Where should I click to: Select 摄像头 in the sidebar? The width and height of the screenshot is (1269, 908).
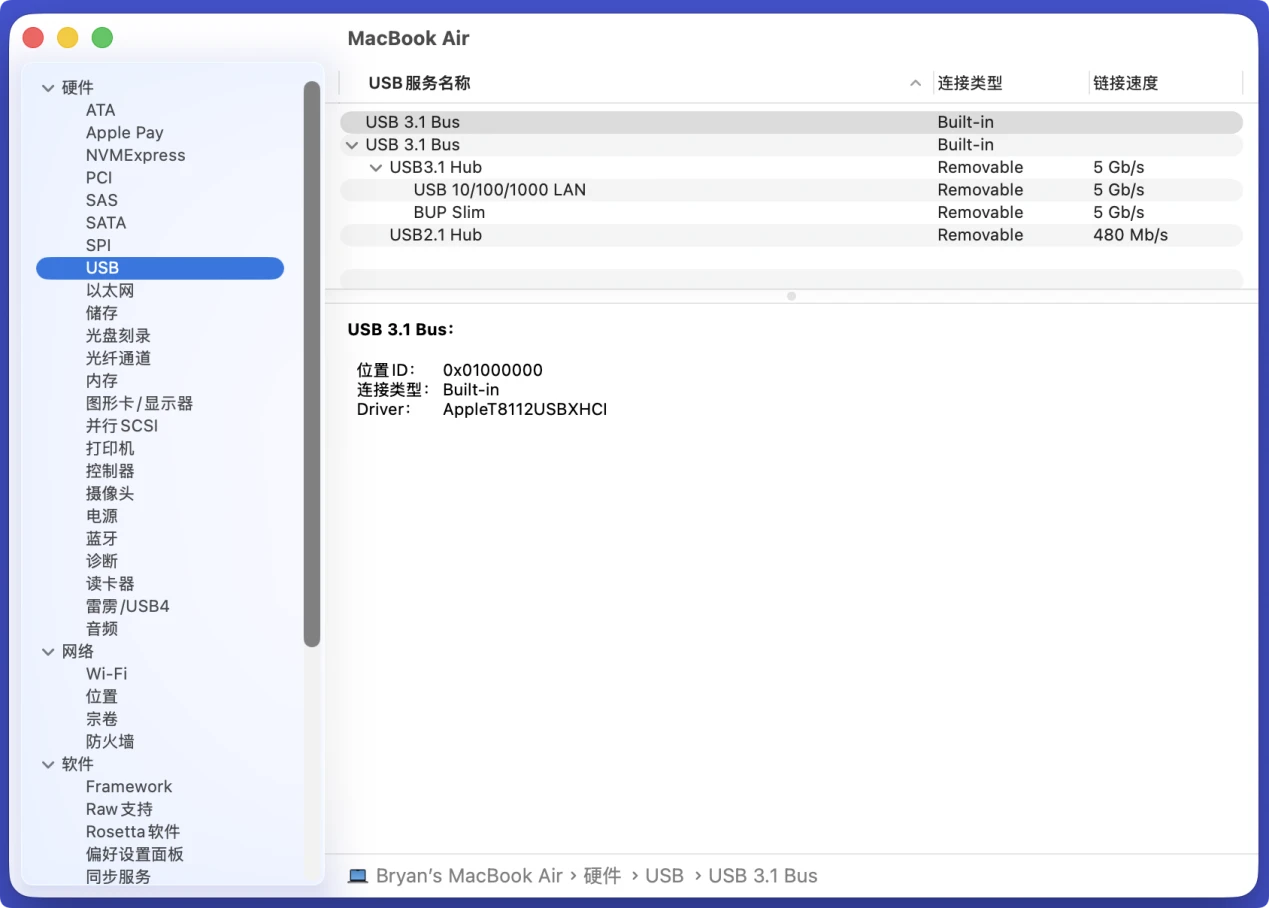coord(110,494)
